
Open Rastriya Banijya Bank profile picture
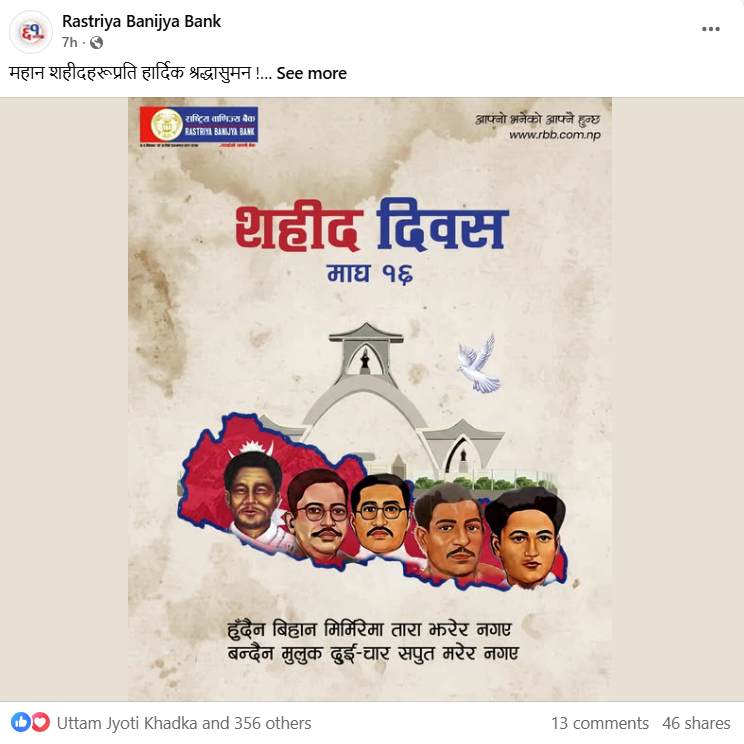pos(31,32)
